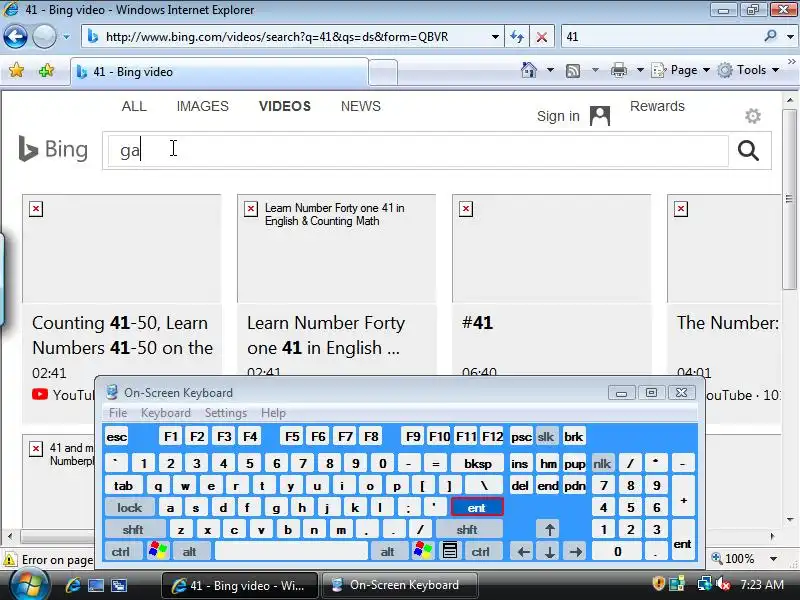Open the Home page icon
The image size is (800, 600).
click(529, 70)
